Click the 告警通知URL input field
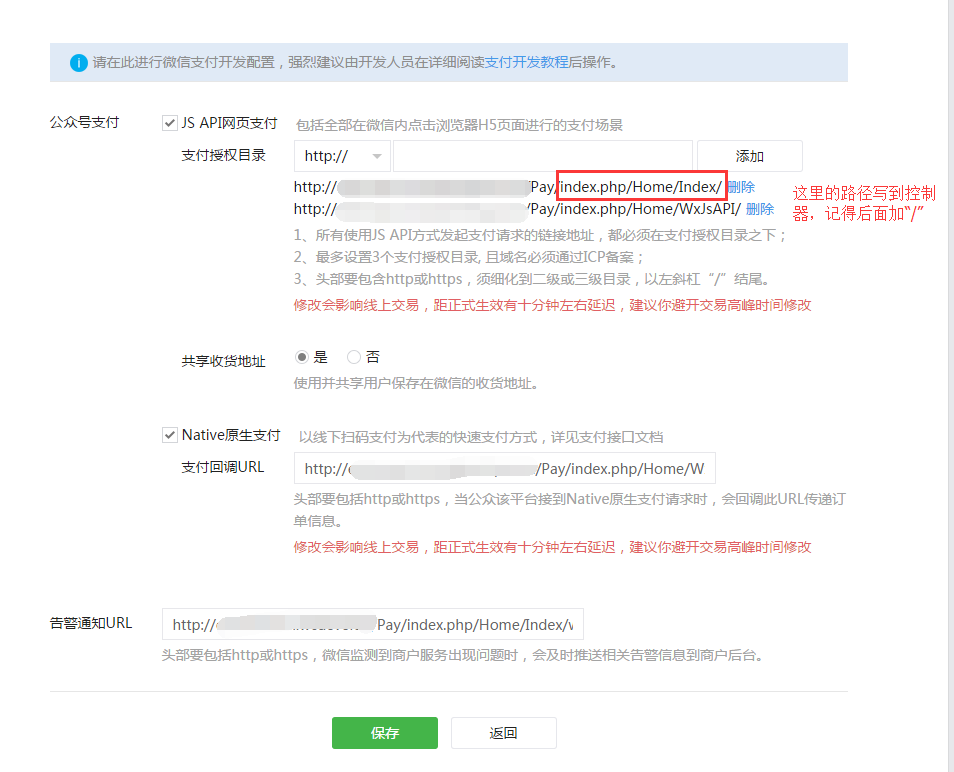954x772 pixels. 372,625
